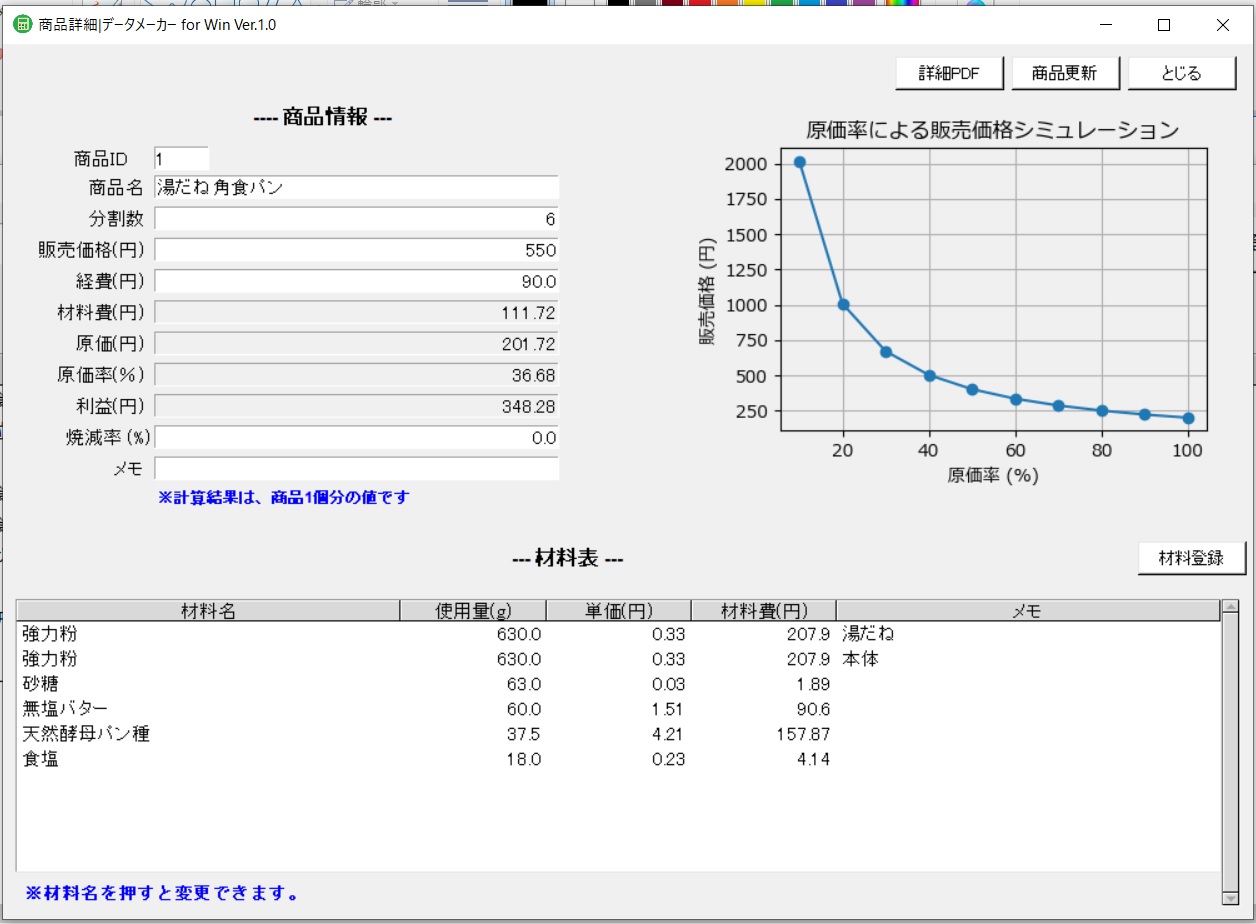This screenshot has width=1256, height=924.
Task: Click the 販売価格(円) field showing 550
Action: click(356, 250)
